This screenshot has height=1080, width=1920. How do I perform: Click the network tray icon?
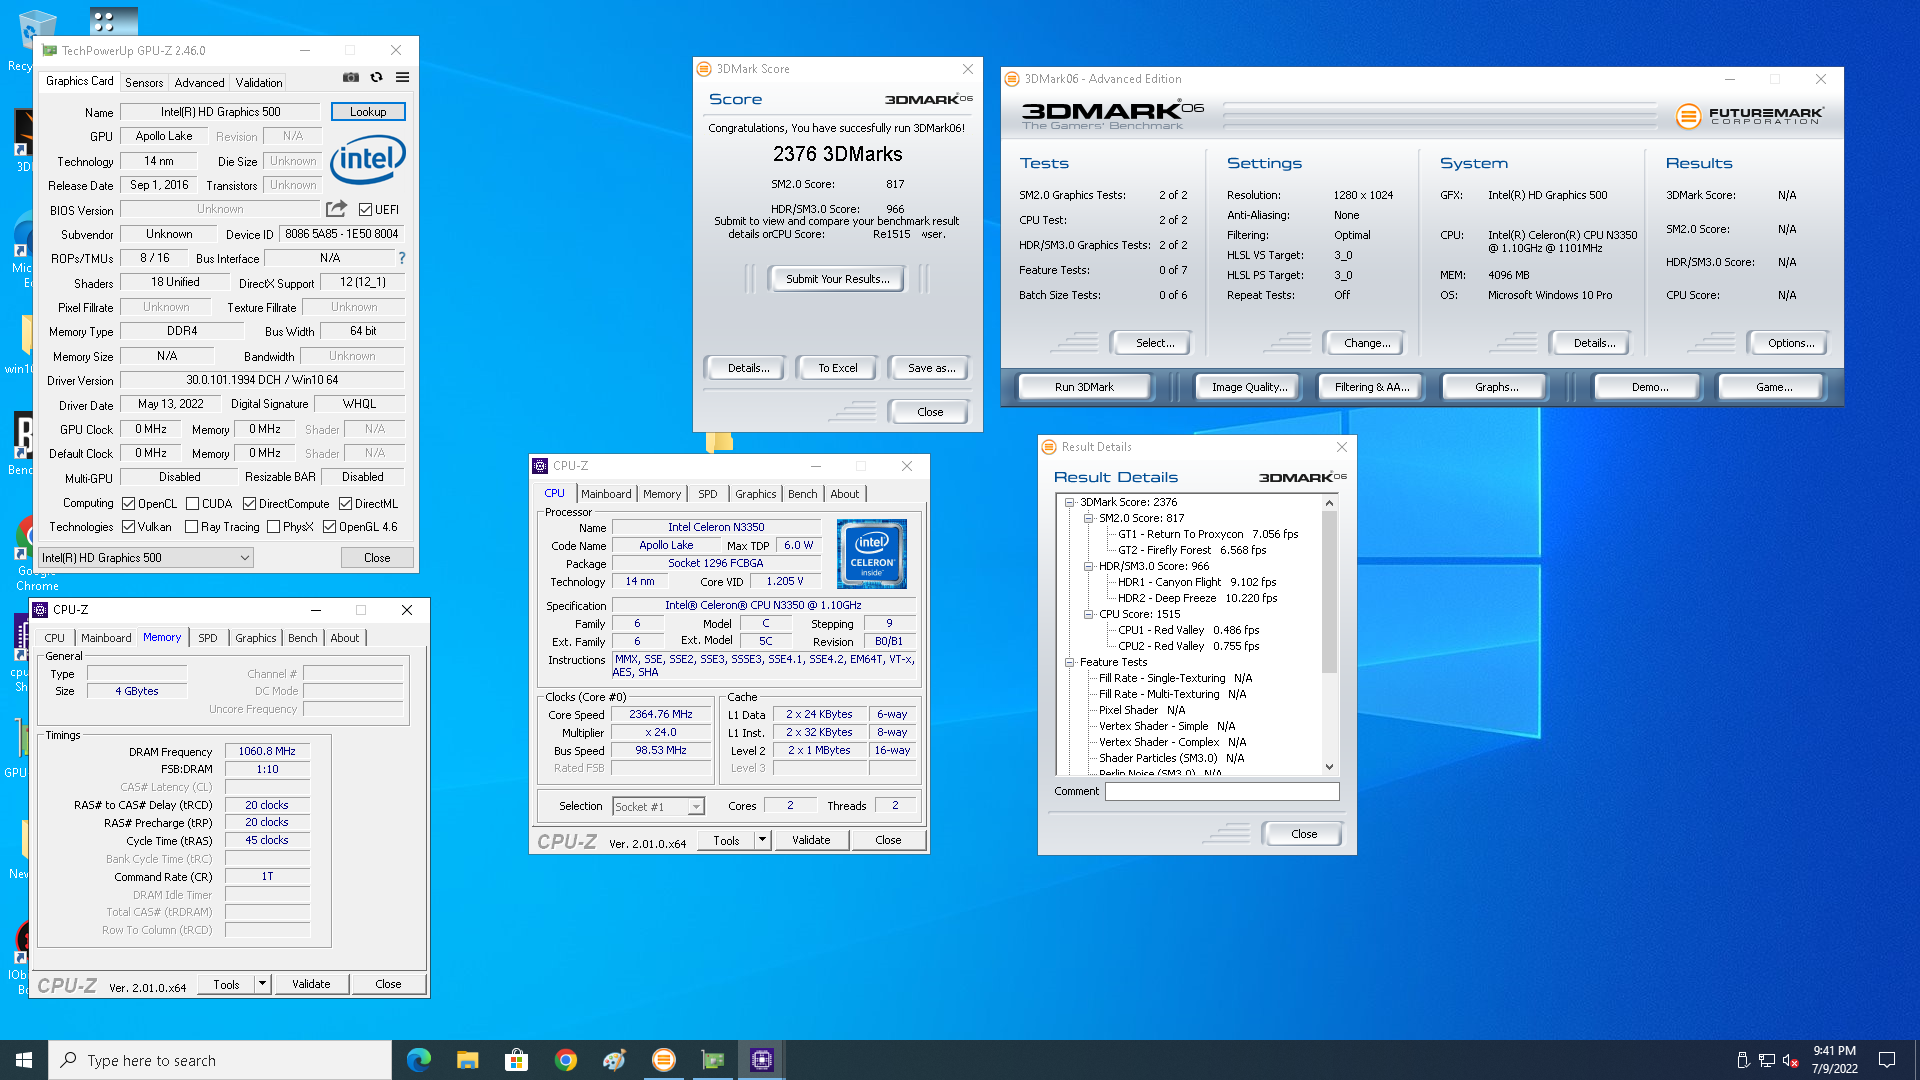[1767, 1060]
